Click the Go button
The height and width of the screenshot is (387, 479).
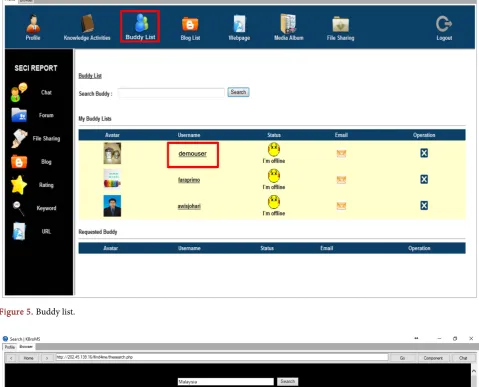[x=402, y=358]
